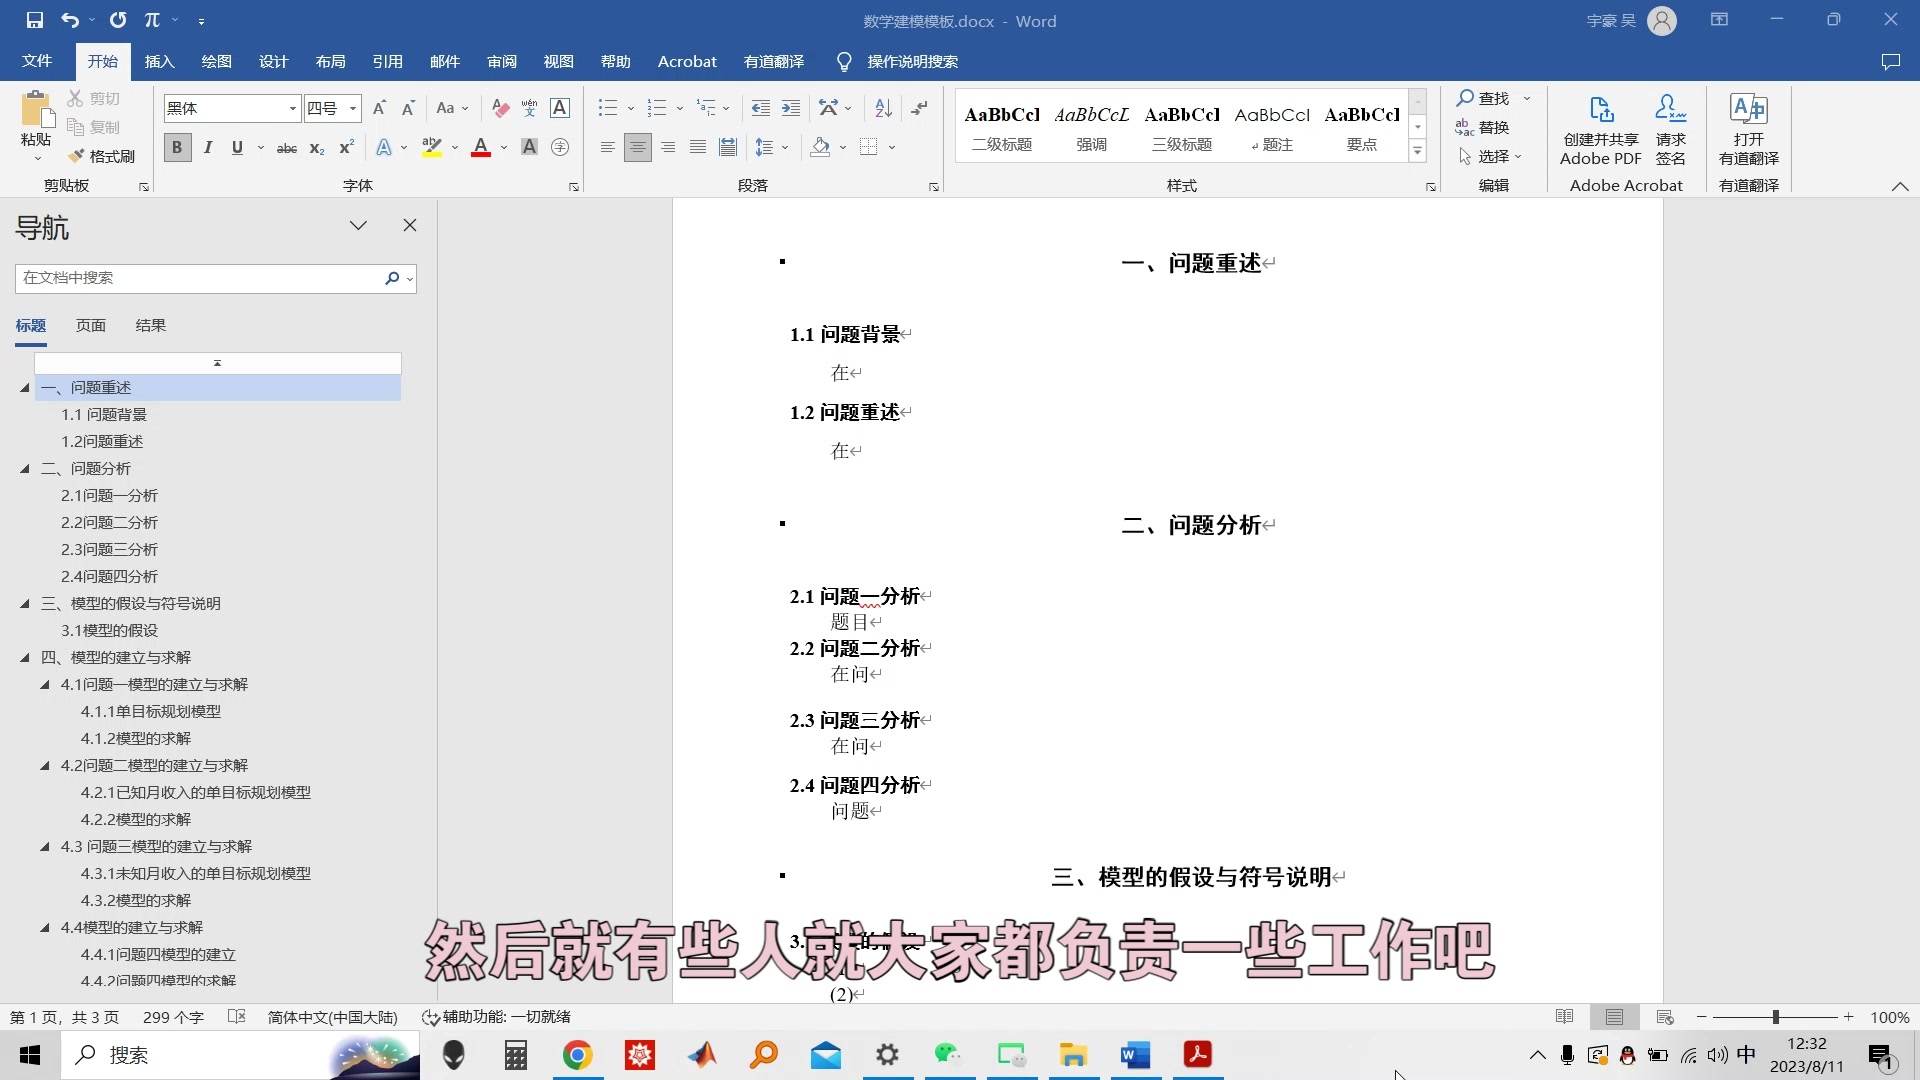This screenshot has width=1920, height=1080.
Task: Click the strikethrough abc icon
Action: (x=287, y=148)
